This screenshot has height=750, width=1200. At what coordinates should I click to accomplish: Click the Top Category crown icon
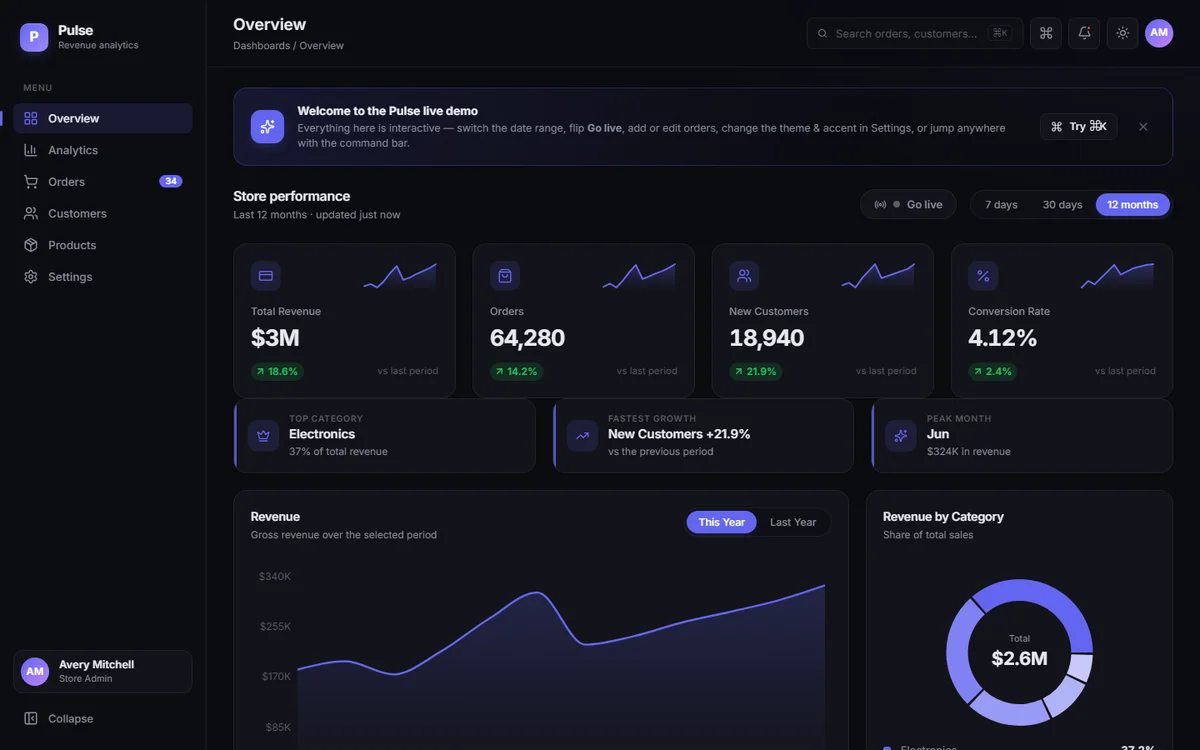point(264,436)
